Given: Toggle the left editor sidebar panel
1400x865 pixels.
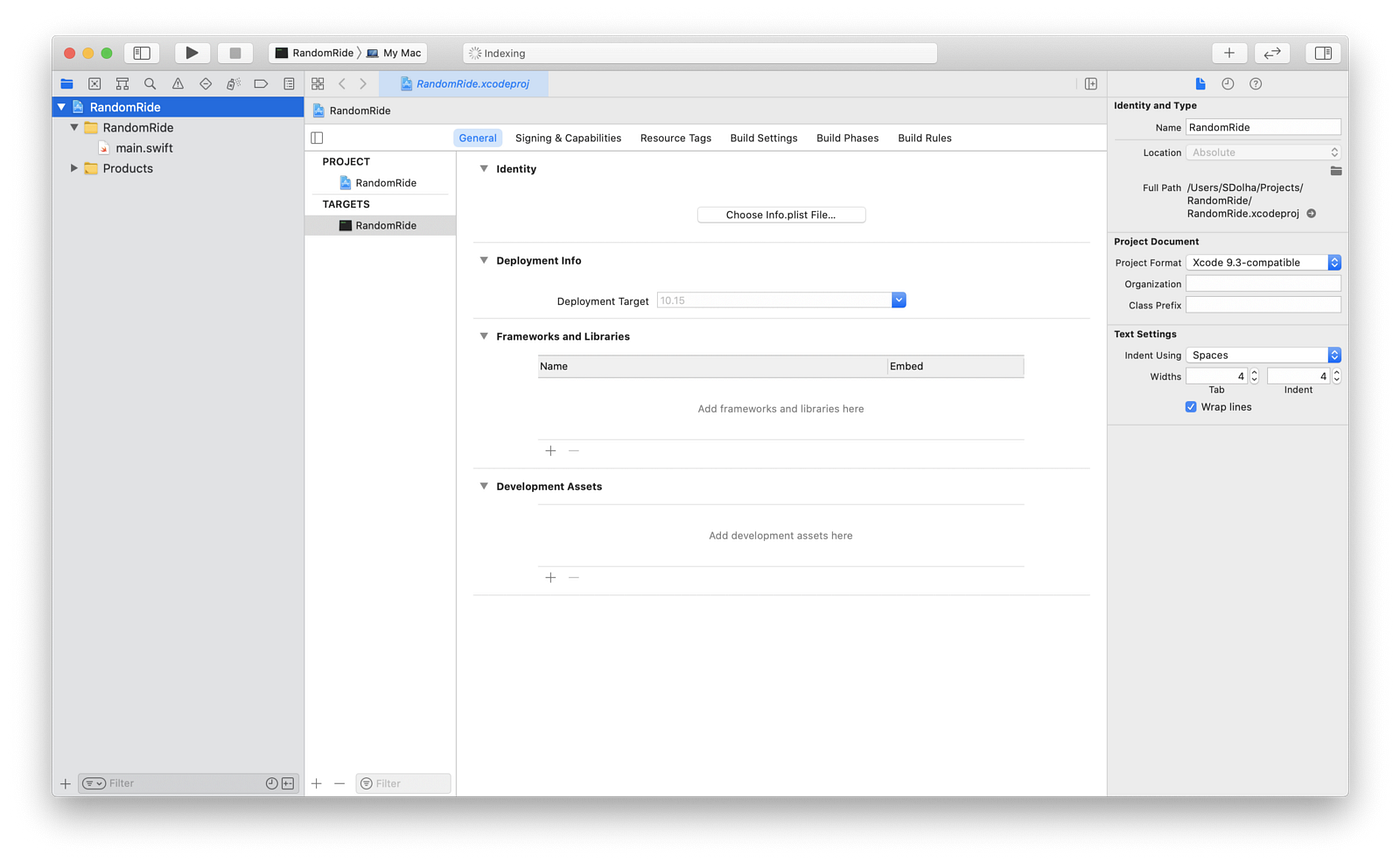Looking at the screenshot, I should [x=316, y=137].
